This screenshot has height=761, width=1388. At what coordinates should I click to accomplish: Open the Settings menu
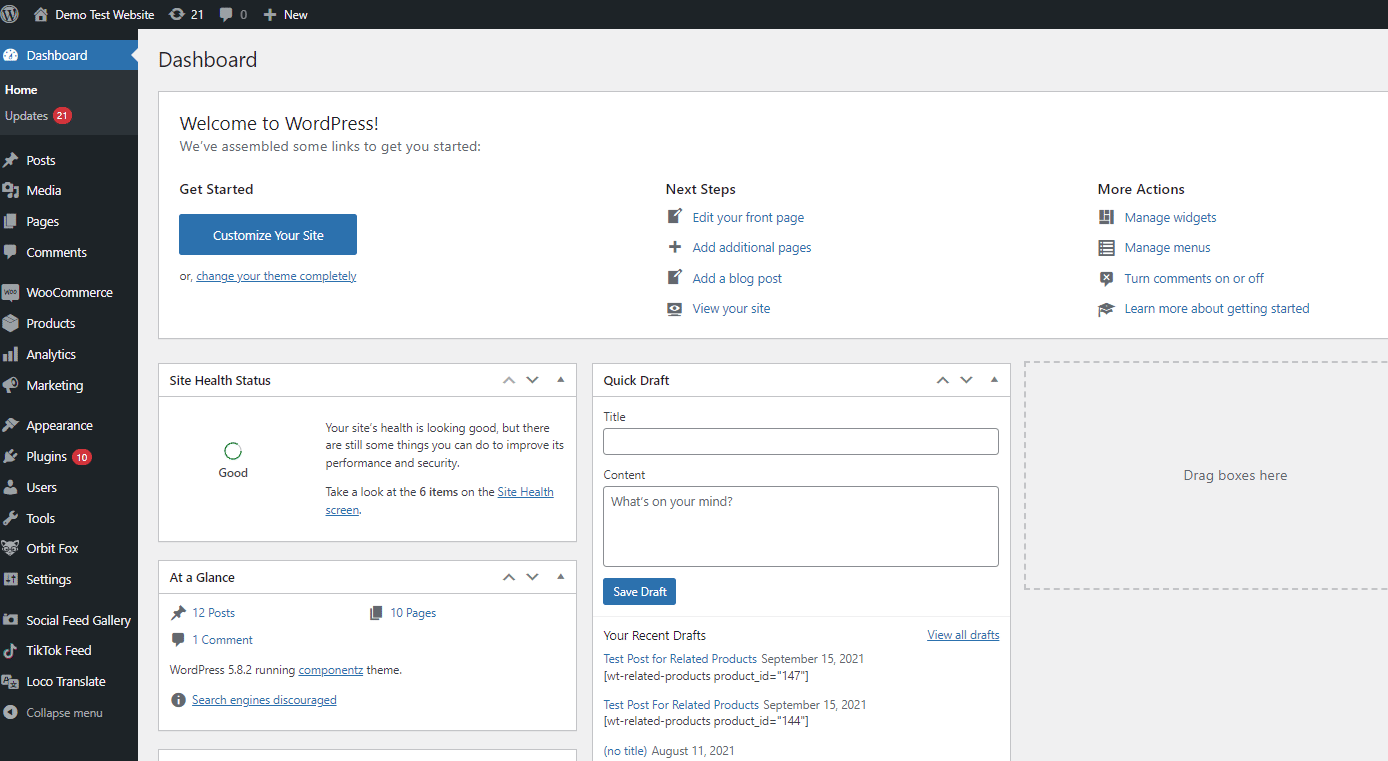[x=69, y=579]
